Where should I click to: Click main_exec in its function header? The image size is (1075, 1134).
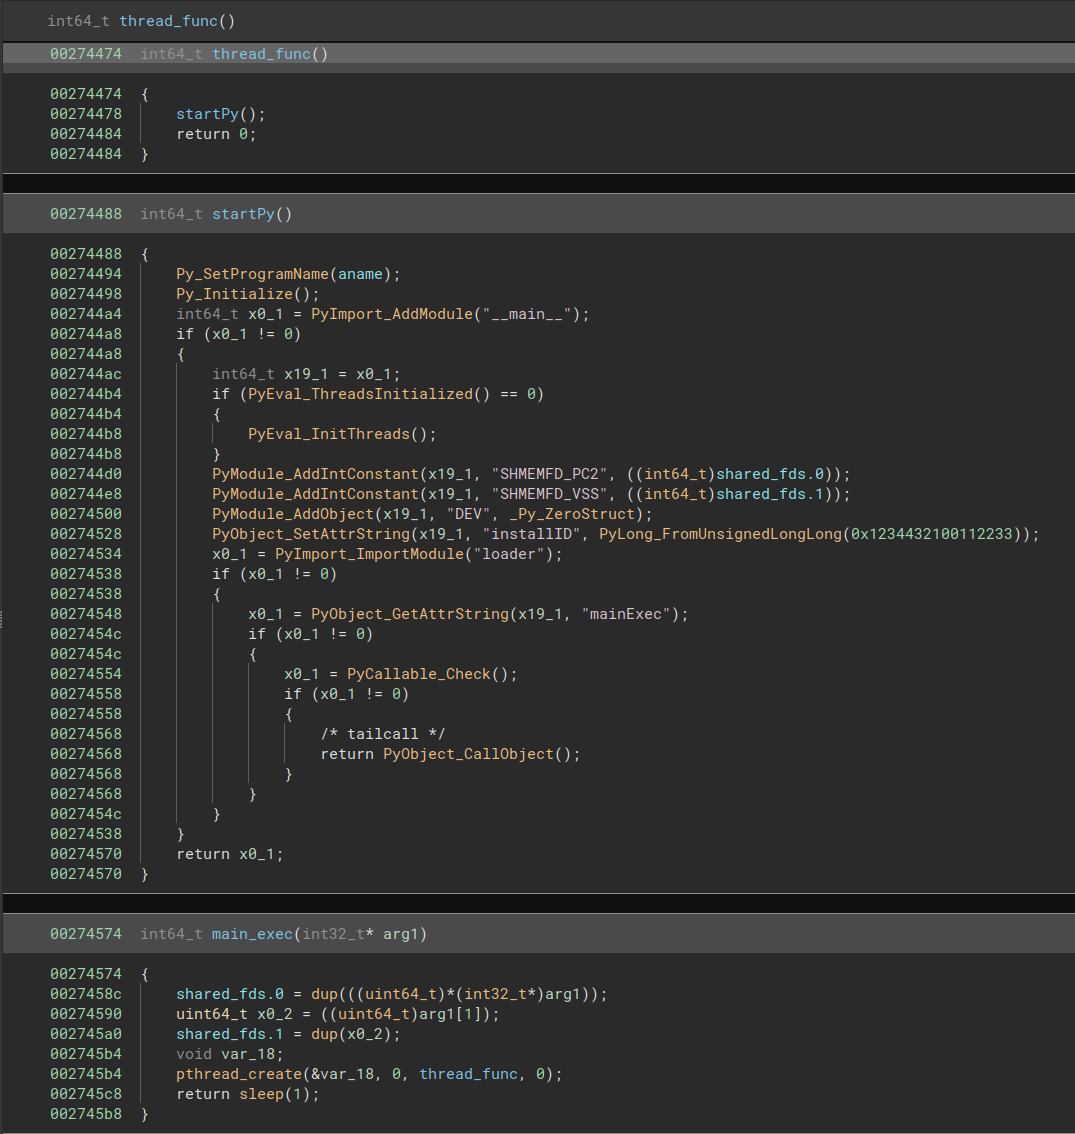[x=252, y=934]
